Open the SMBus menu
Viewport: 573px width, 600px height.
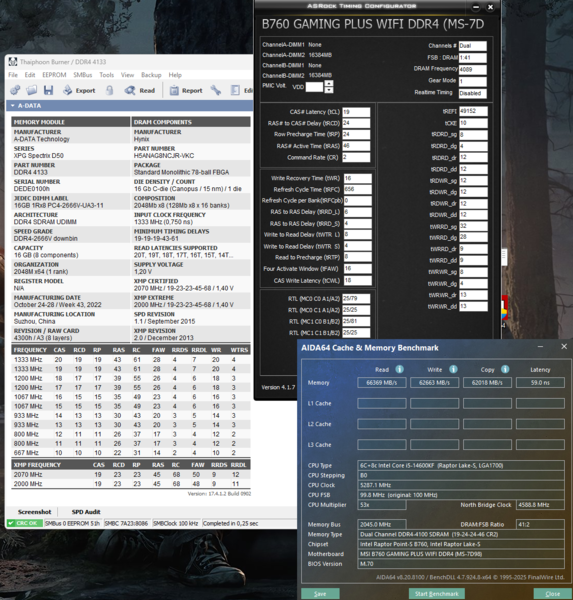[x=83, y=75]
